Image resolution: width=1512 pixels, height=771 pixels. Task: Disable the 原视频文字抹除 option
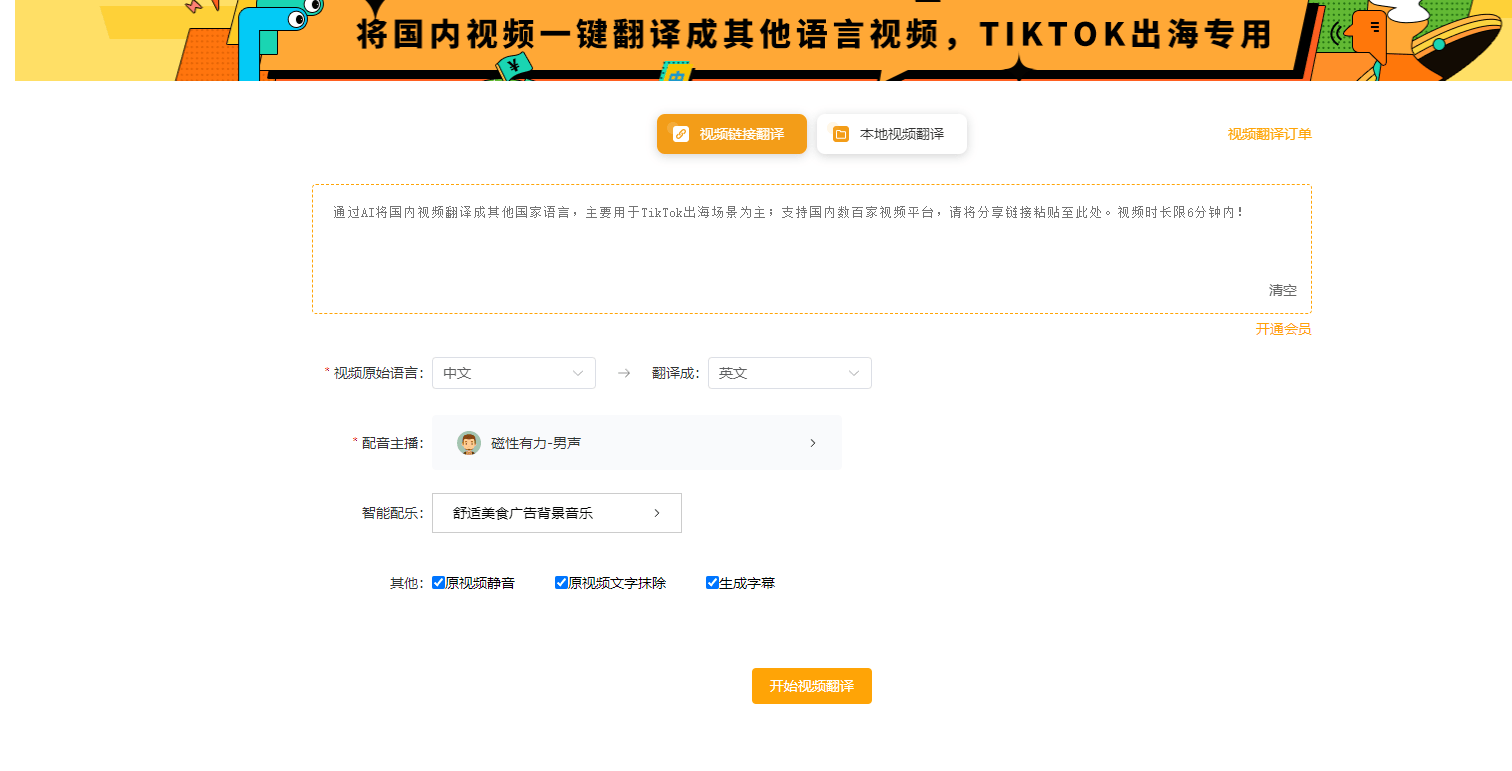point(561,582)
